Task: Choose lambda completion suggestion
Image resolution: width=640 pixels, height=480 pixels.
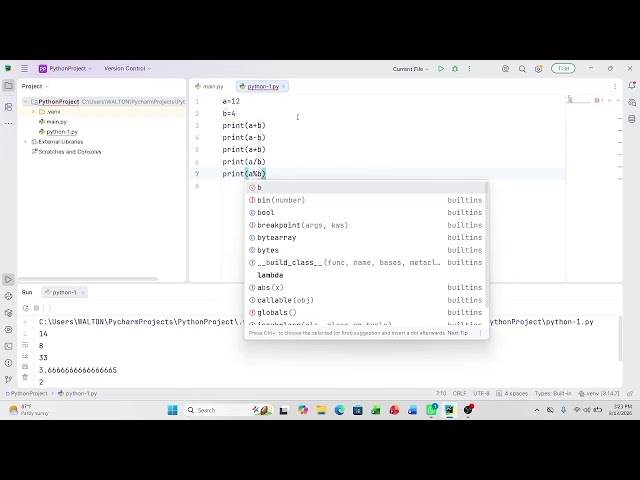Action: click(x=366, y=275)
